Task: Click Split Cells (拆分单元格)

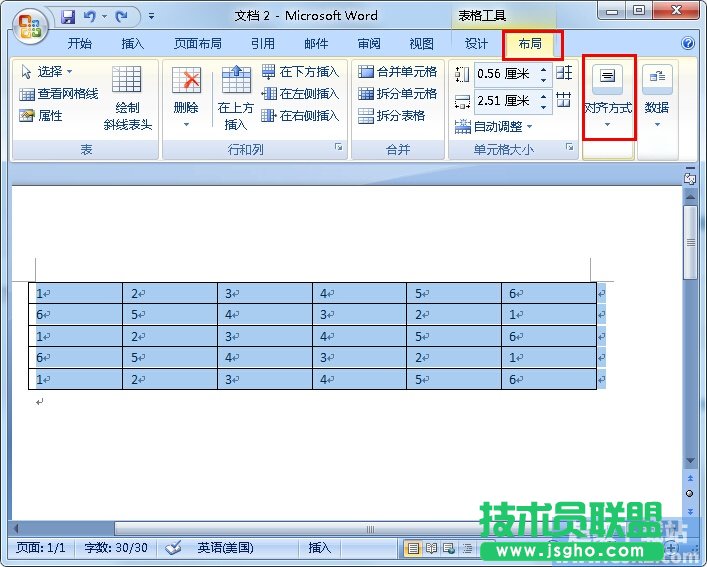Action: [x=397, y=94]
